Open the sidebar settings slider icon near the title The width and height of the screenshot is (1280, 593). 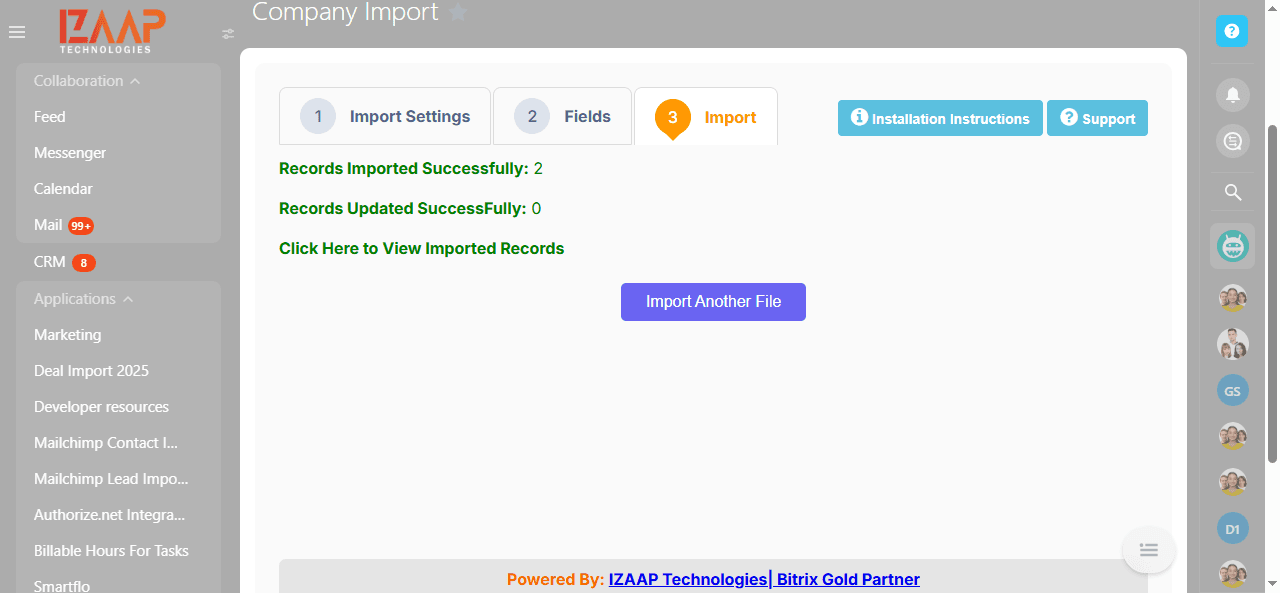227,33
